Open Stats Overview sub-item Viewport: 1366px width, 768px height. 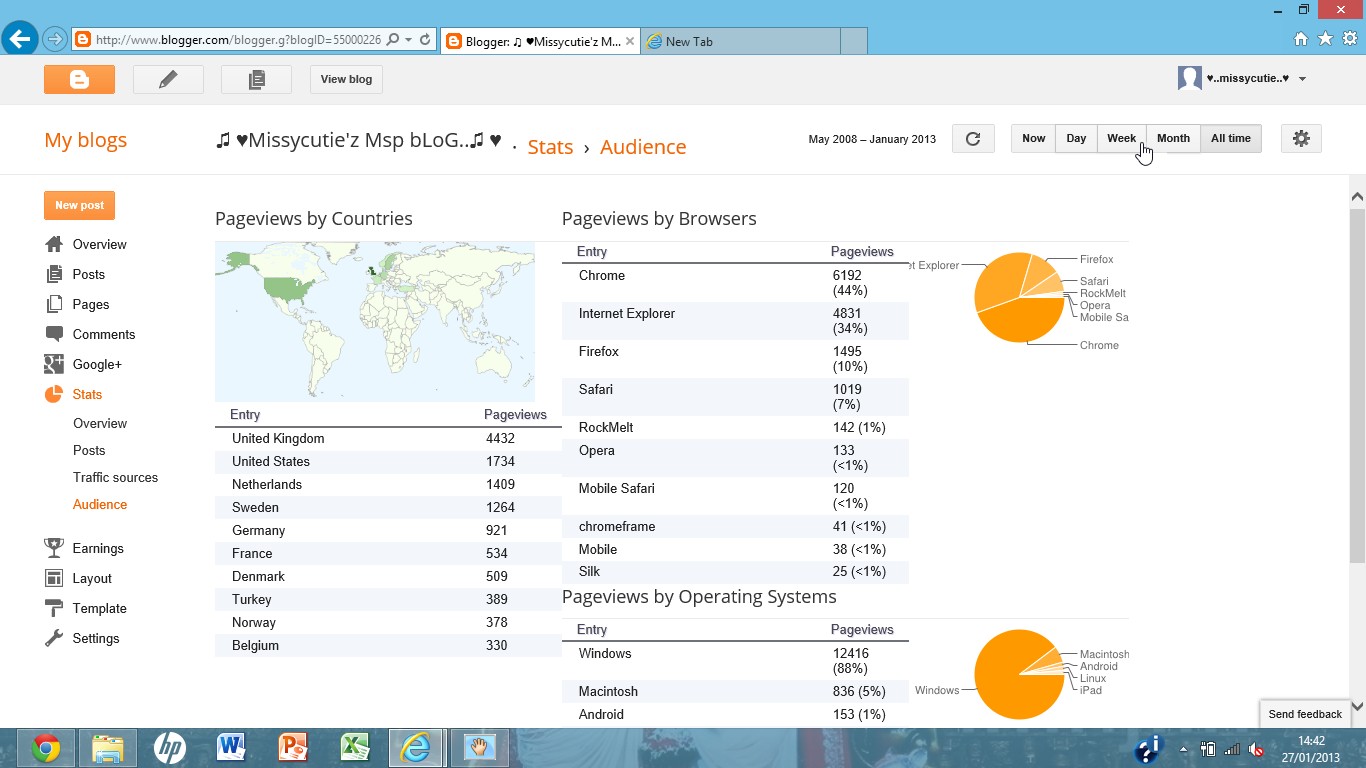click(100, 423)
